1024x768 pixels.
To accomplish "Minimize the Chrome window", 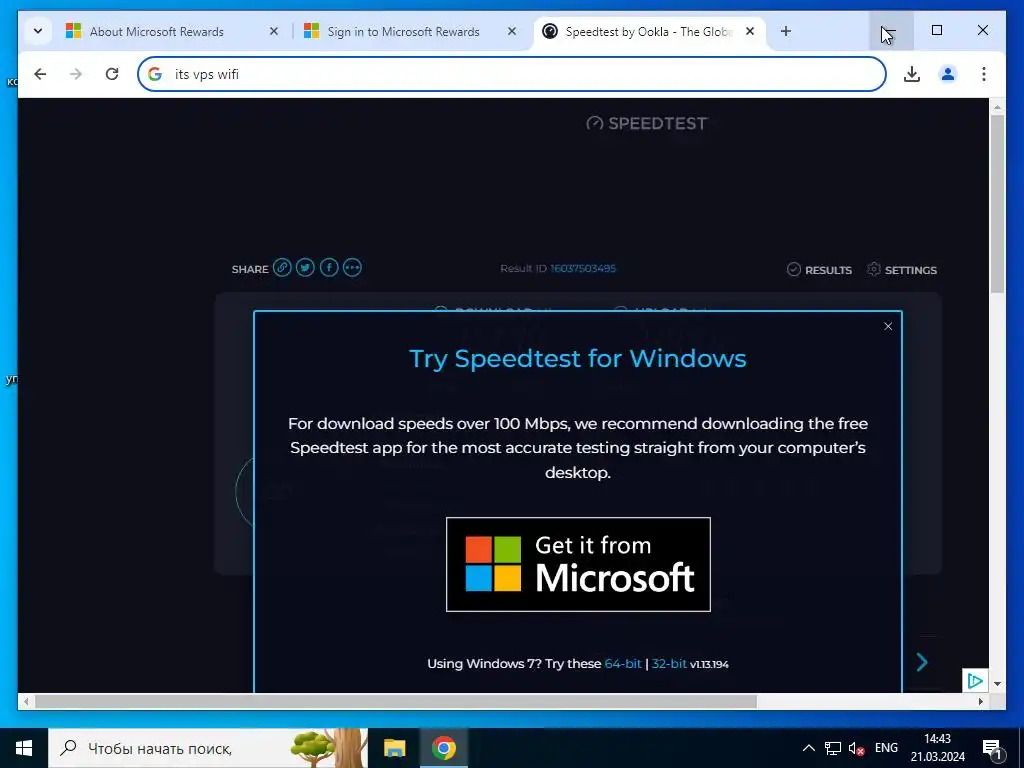I will (891, 31).
